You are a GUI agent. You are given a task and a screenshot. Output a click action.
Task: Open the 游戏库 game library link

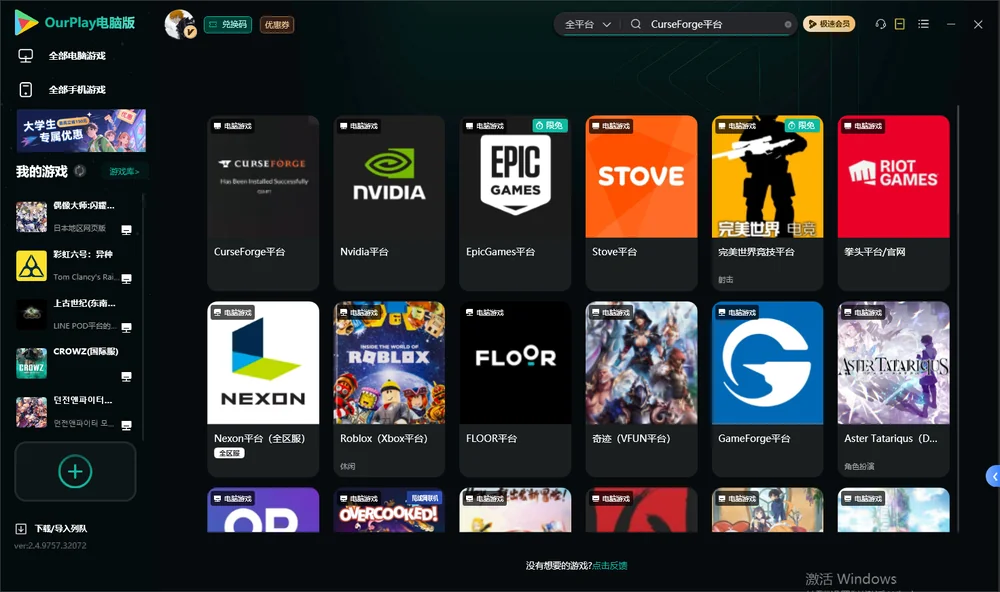pos(124,171)
